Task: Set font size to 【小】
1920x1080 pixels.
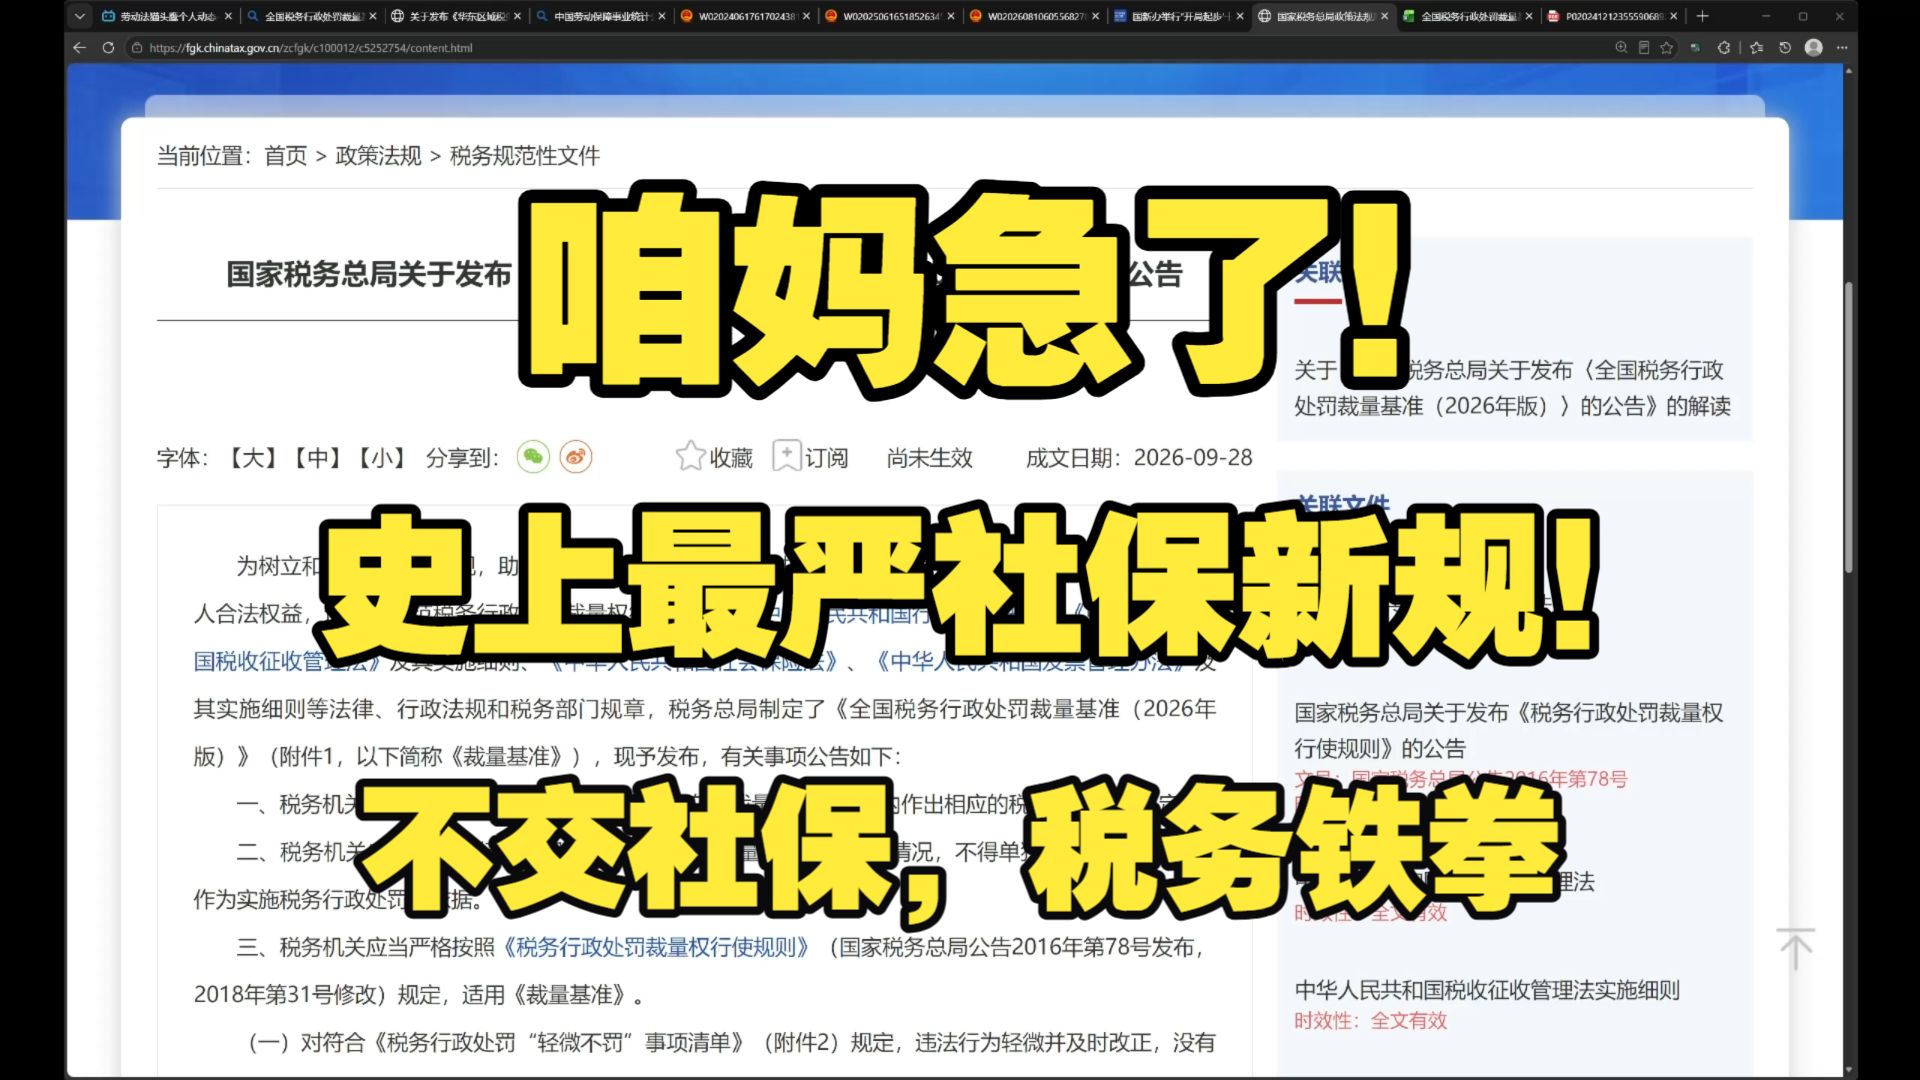Action: coord(382,458)
